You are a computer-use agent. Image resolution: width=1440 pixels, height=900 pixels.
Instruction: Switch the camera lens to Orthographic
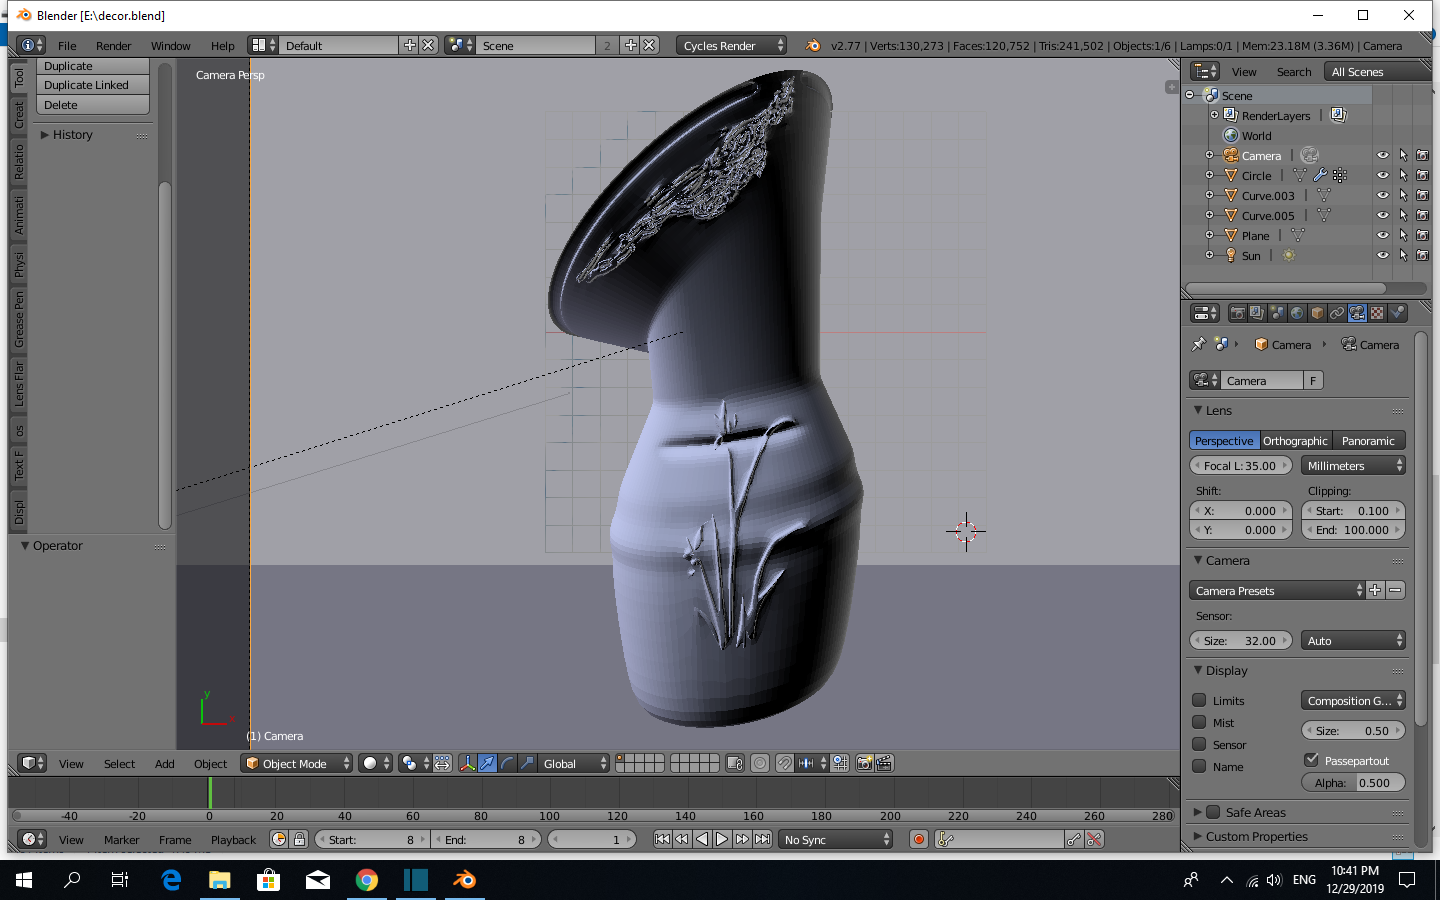(1294, 440)
